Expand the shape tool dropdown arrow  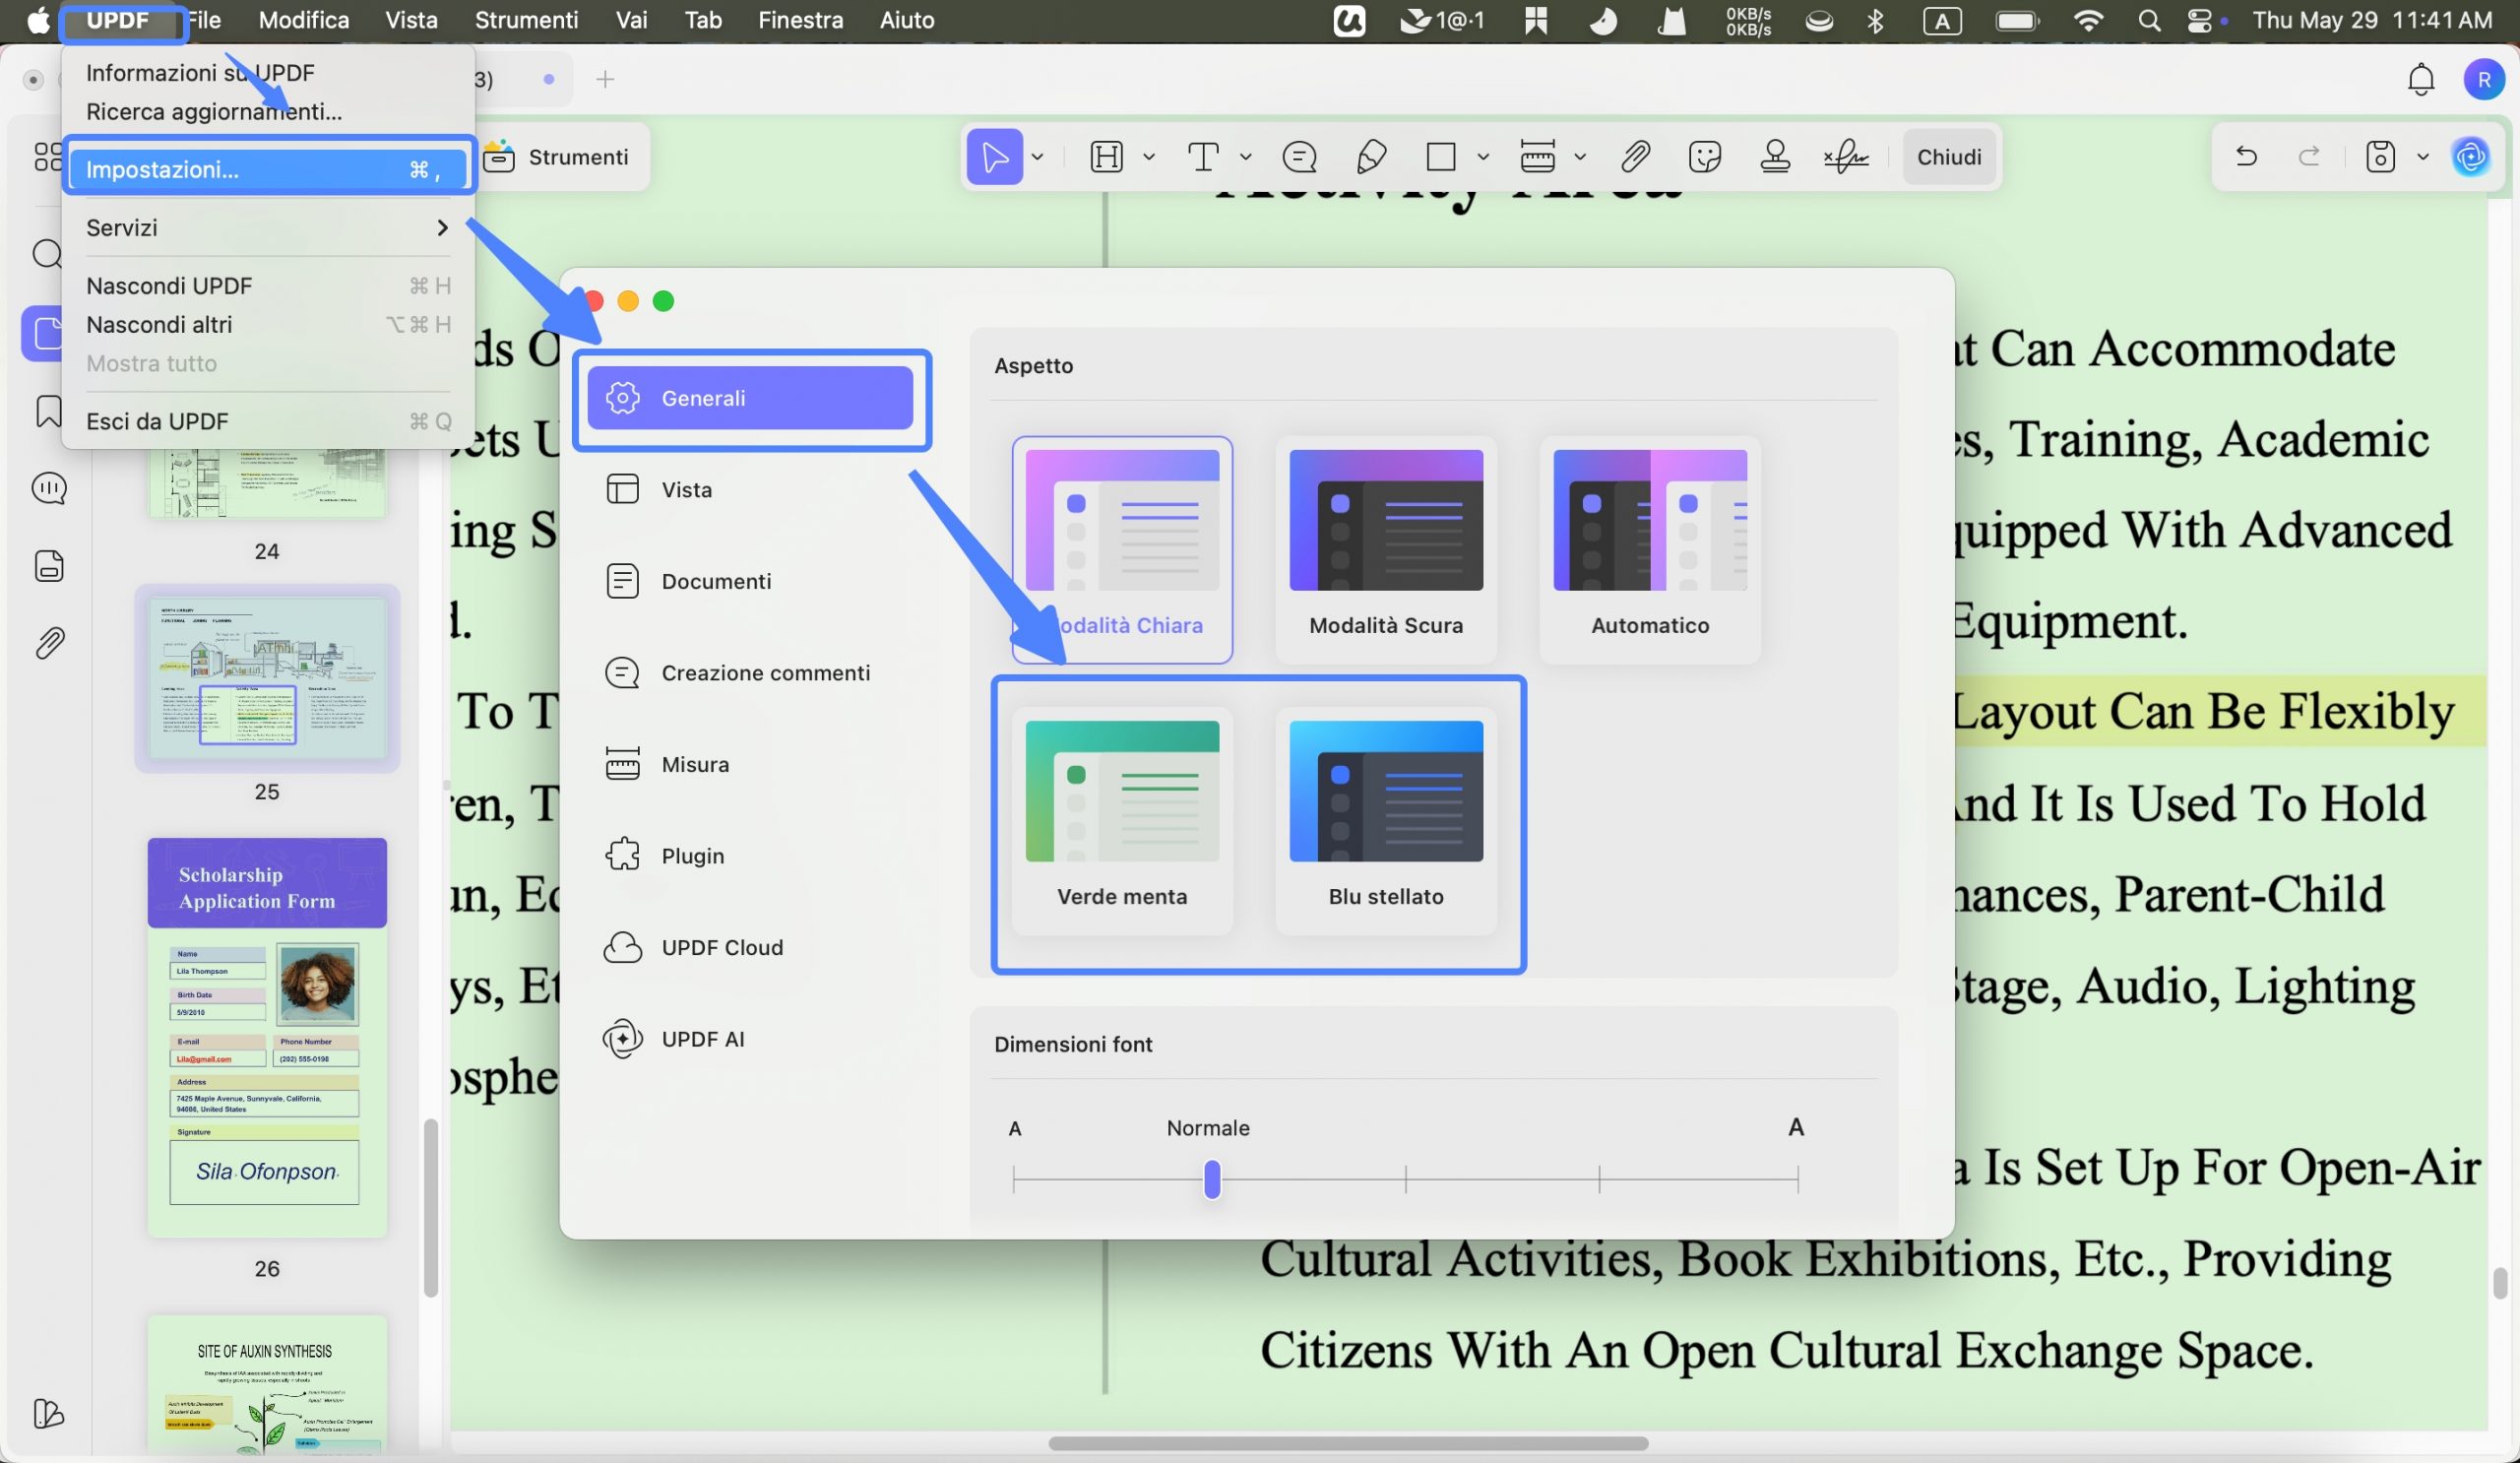[1483, 157]
